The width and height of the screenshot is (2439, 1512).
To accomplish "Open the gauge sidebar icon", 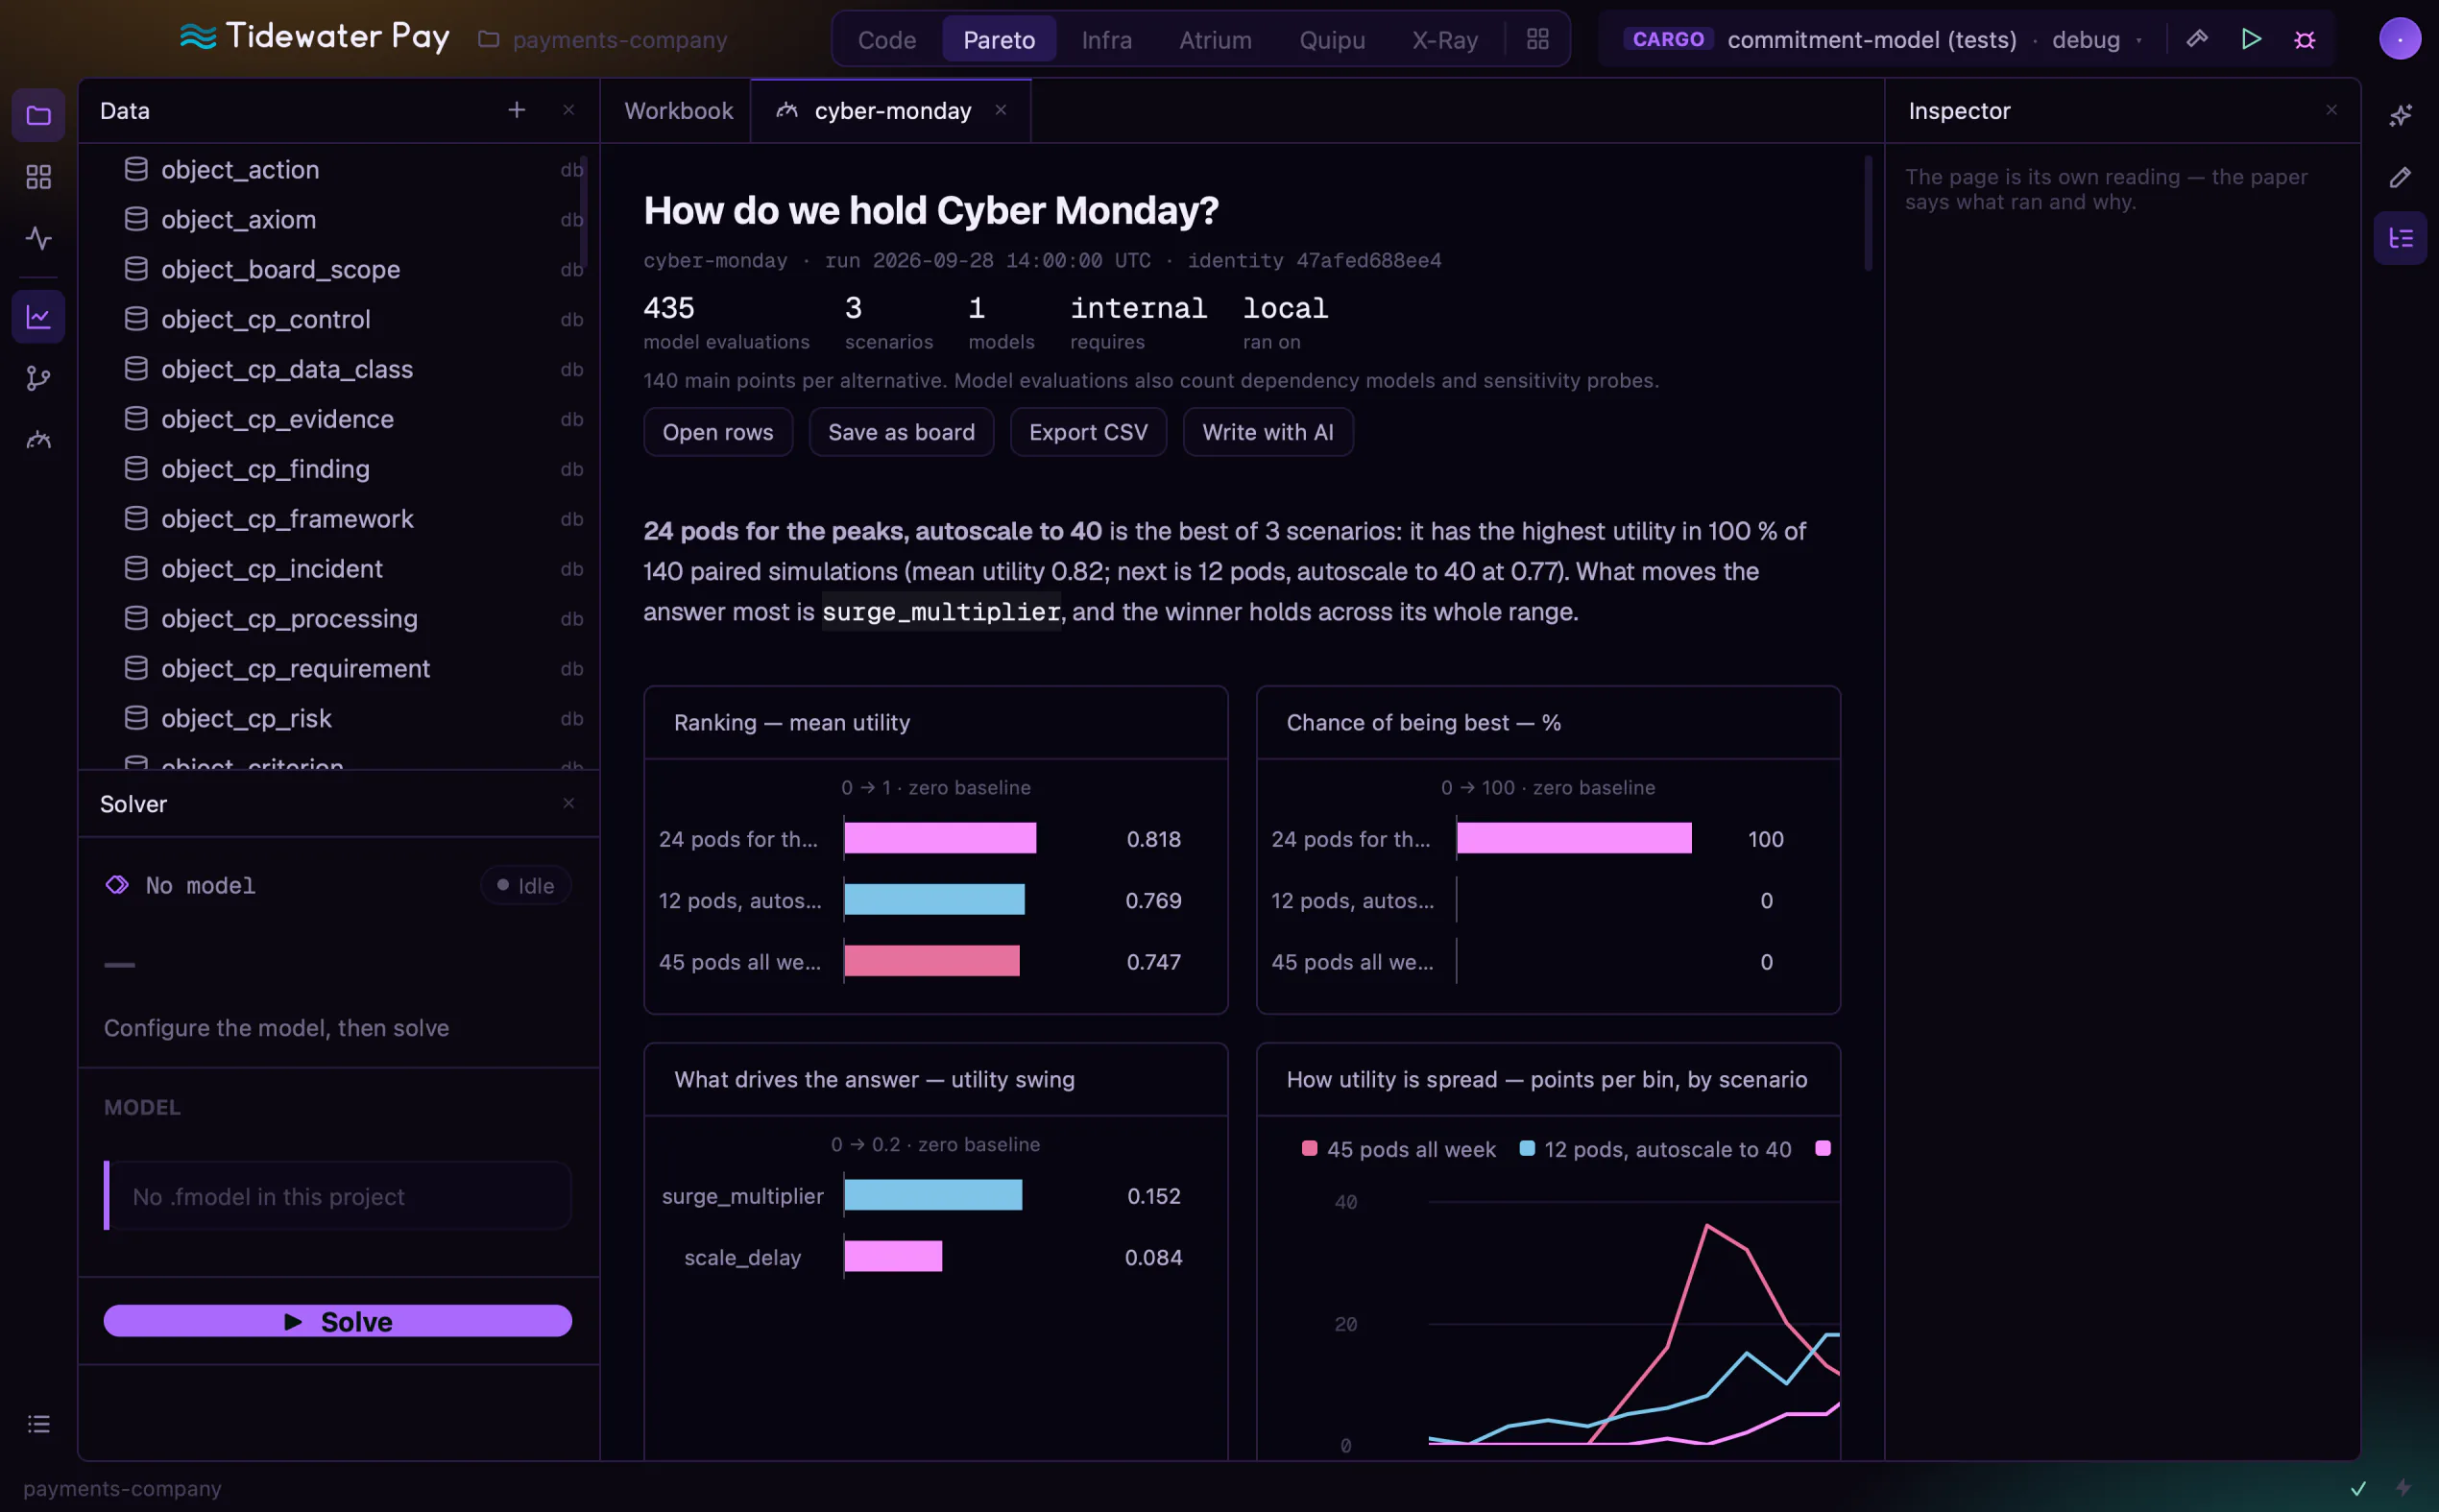I will [38, 439].
